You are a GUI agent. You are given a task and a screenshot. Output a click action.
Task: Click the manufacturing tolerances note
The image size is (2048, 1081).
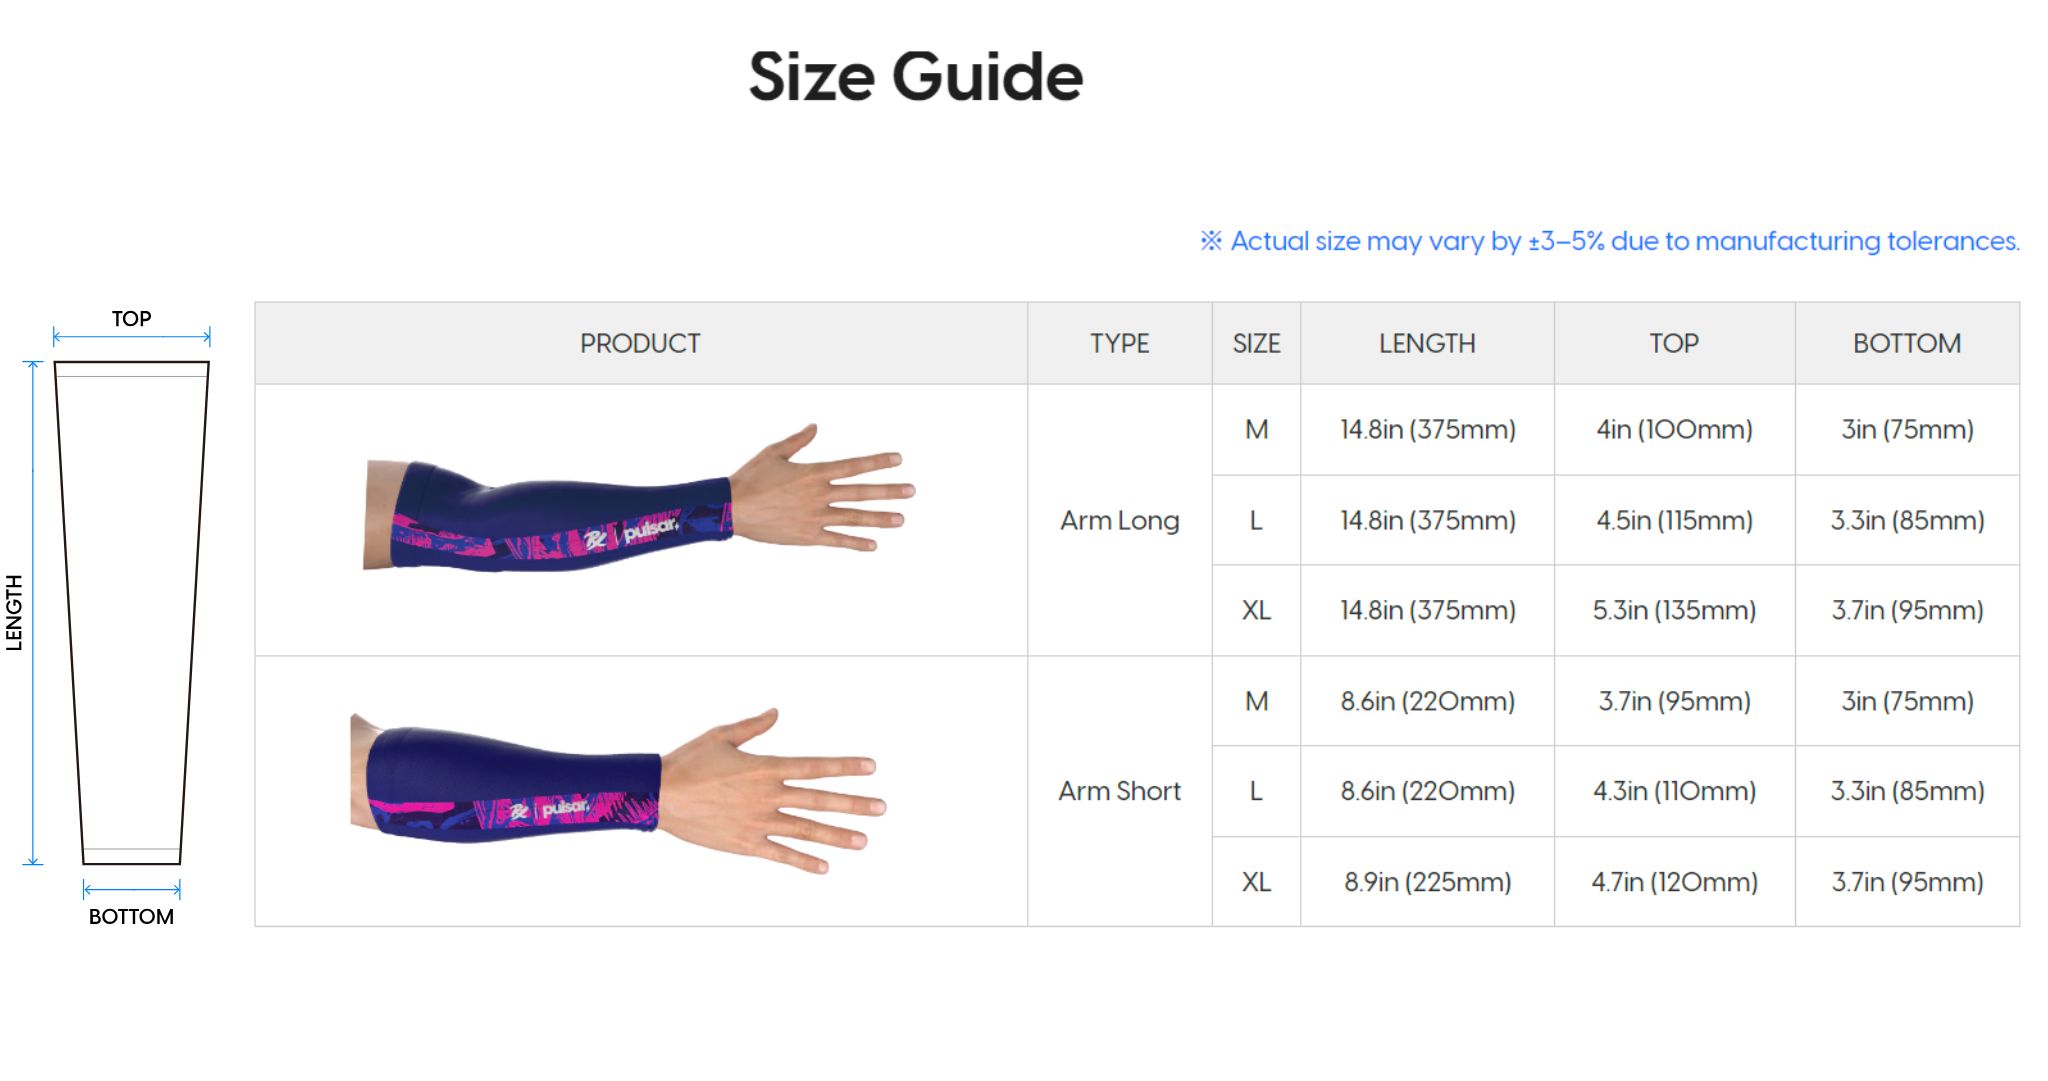[x=1610, y=241]
